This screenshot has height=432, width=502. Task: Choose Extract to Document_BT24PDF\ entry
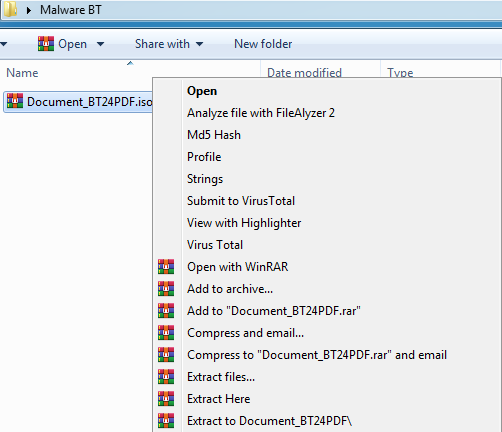pos(269,421)
